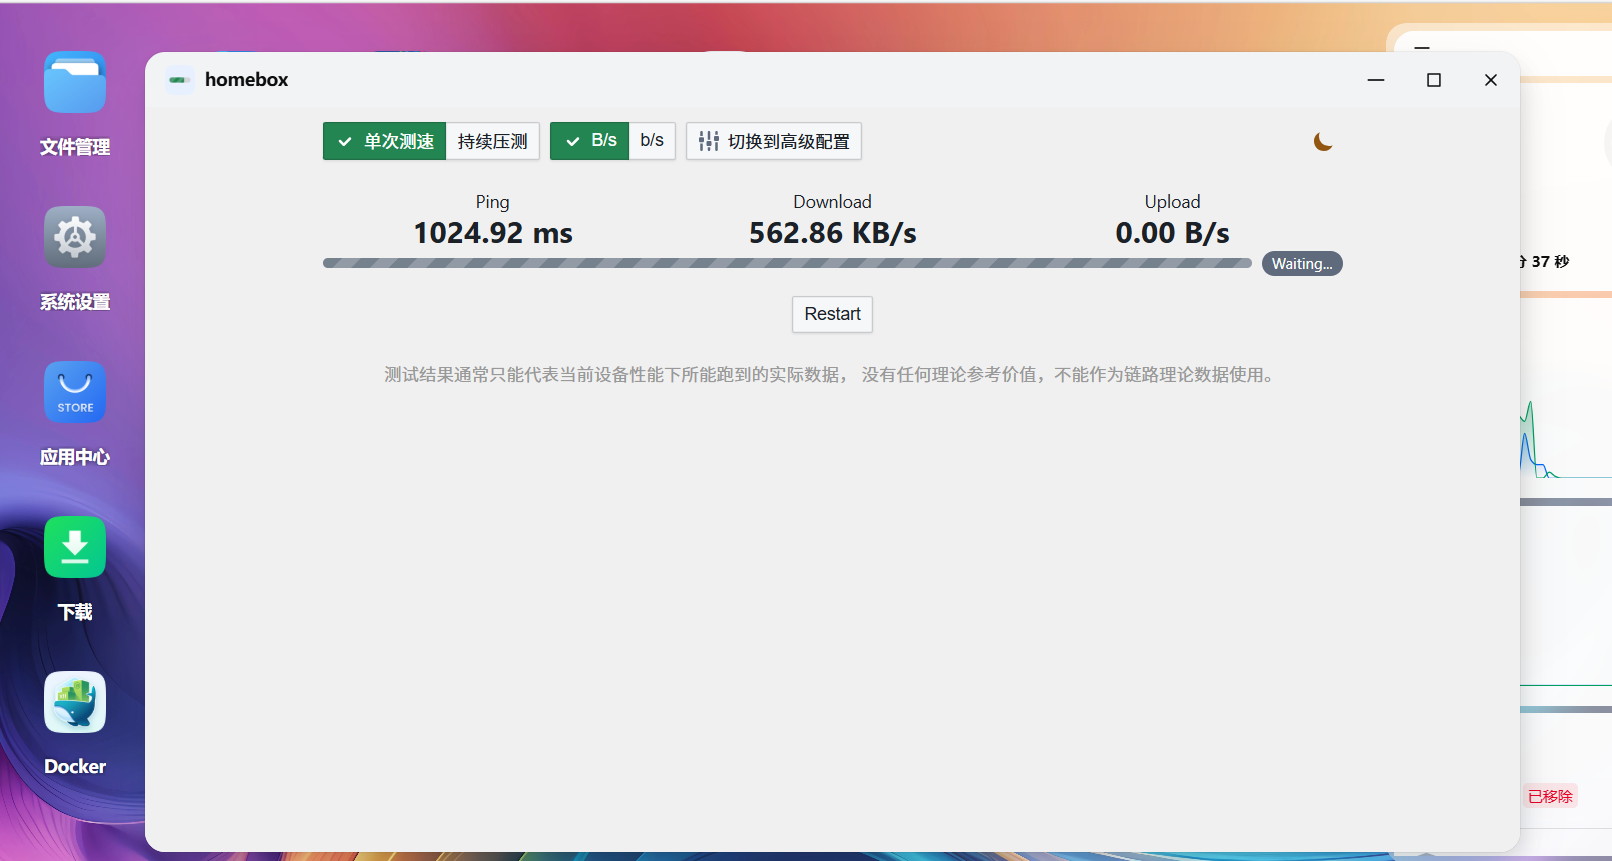This screenshot has width=1612, height=861.
Task: Open the 下载 download icon
Action: click(x=75, y=547)
